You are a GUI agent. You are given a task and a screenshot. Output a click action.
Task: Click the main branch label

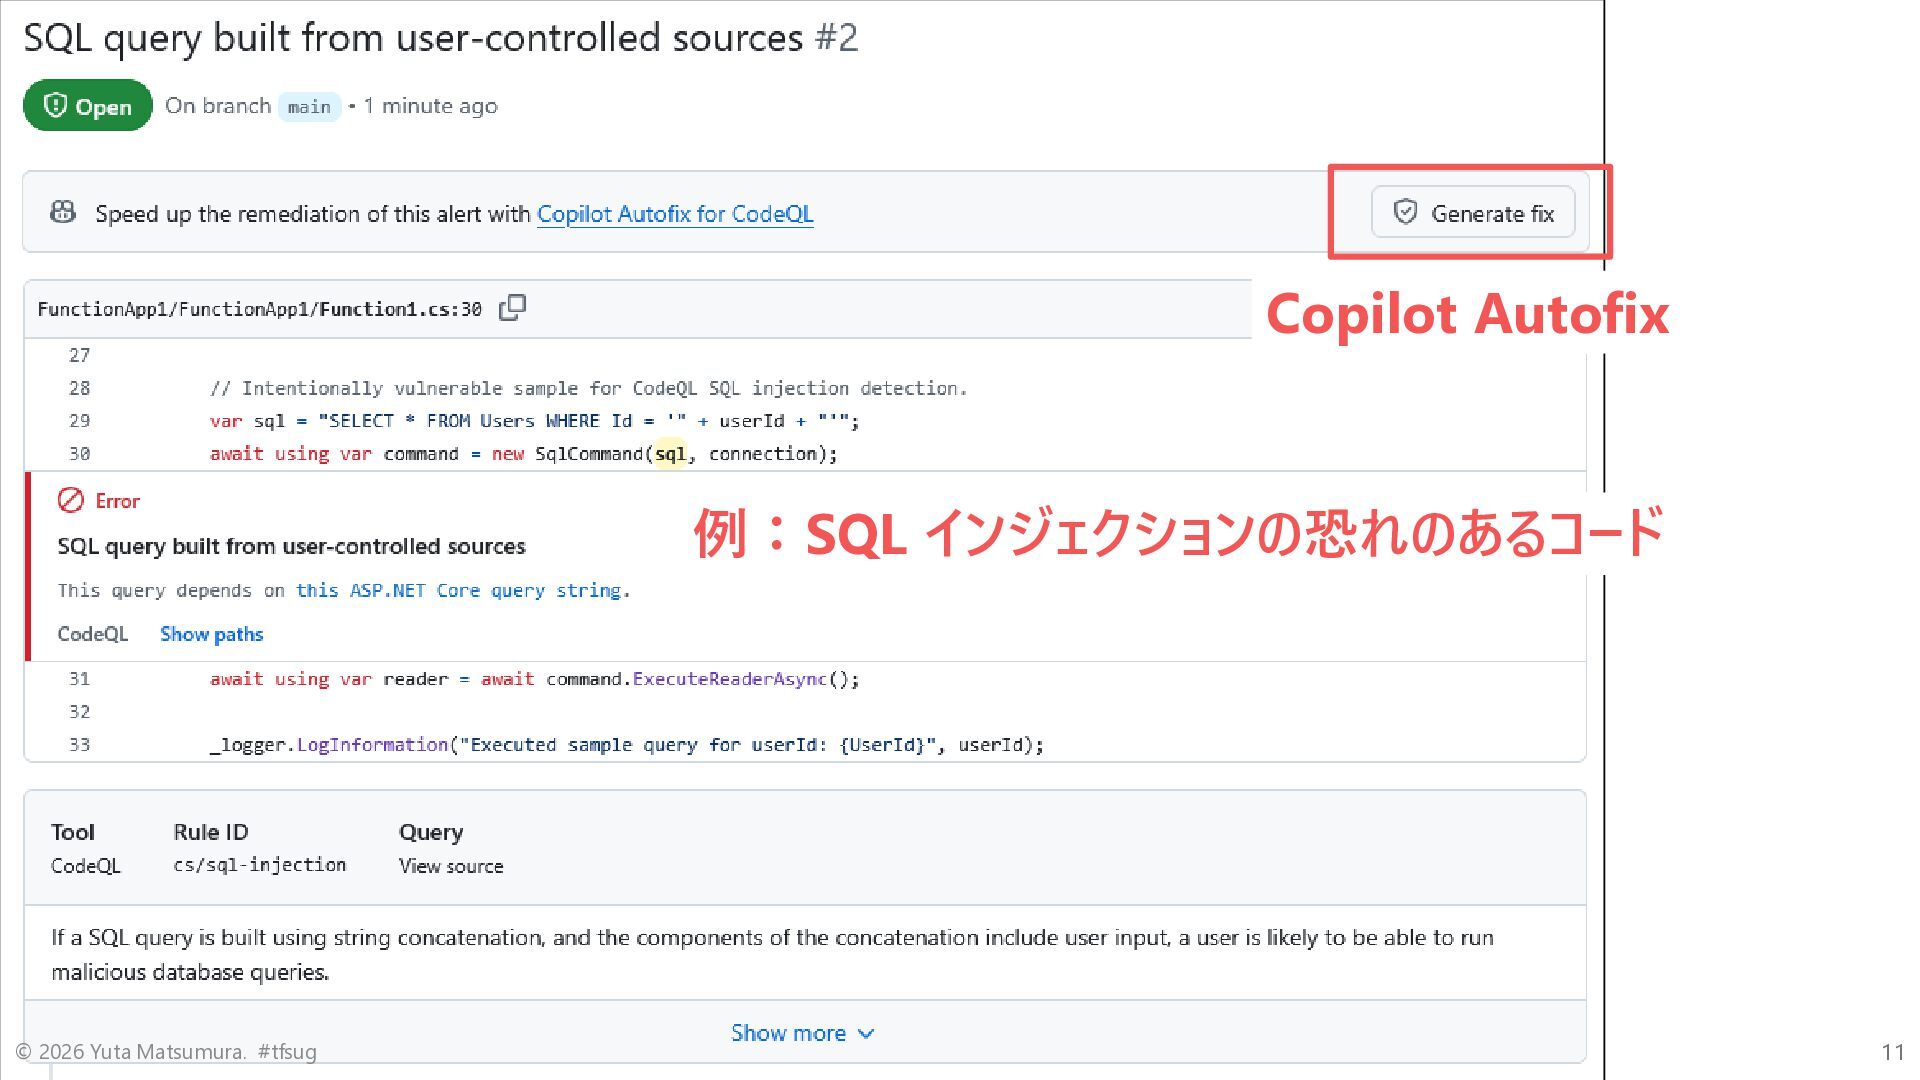309,107
